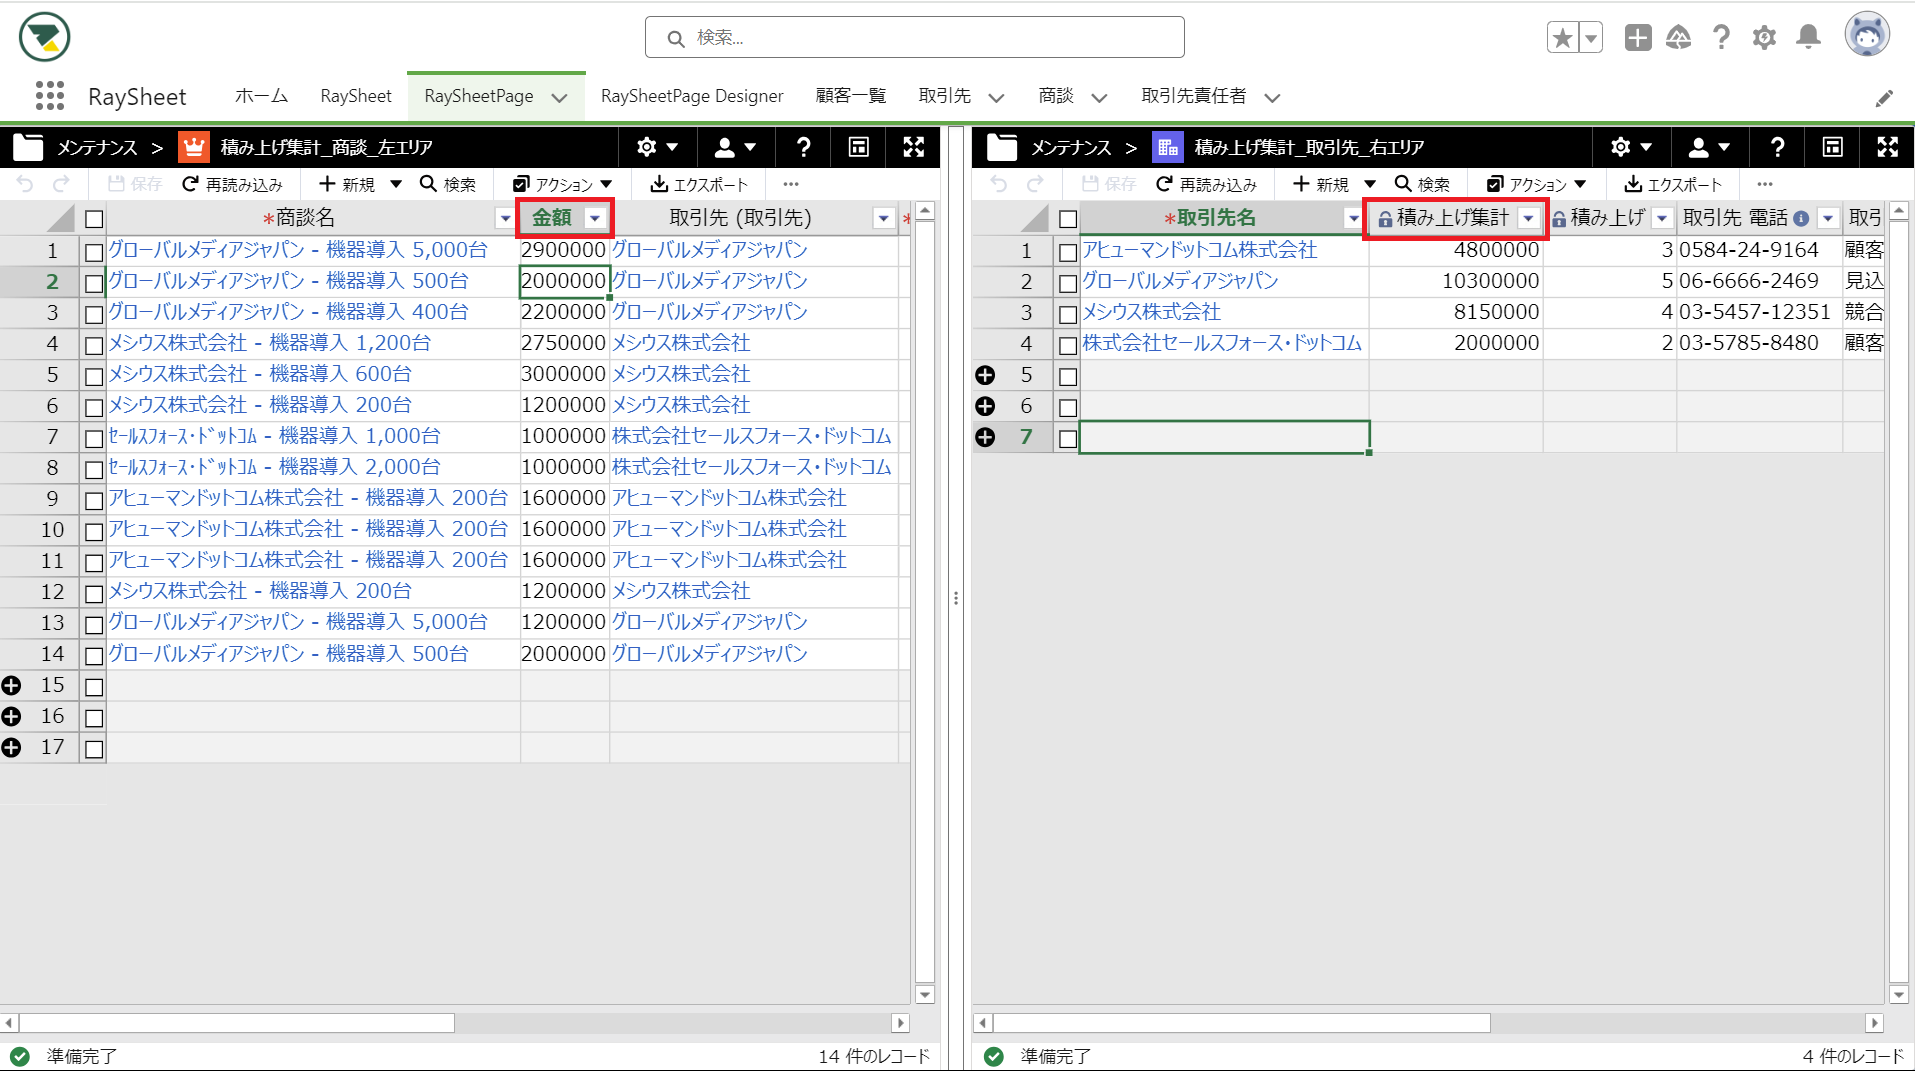This screenshot has height=1071, width=1915.
Task: Click the global search field
Action: (915, 38)
